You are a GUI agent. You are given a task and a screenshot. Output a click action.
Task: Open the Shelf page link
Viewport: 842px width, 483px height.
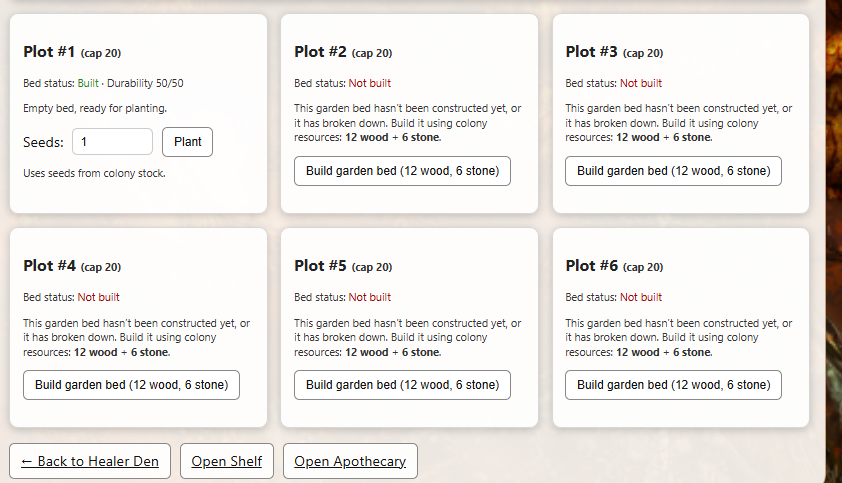pos(226,461)
